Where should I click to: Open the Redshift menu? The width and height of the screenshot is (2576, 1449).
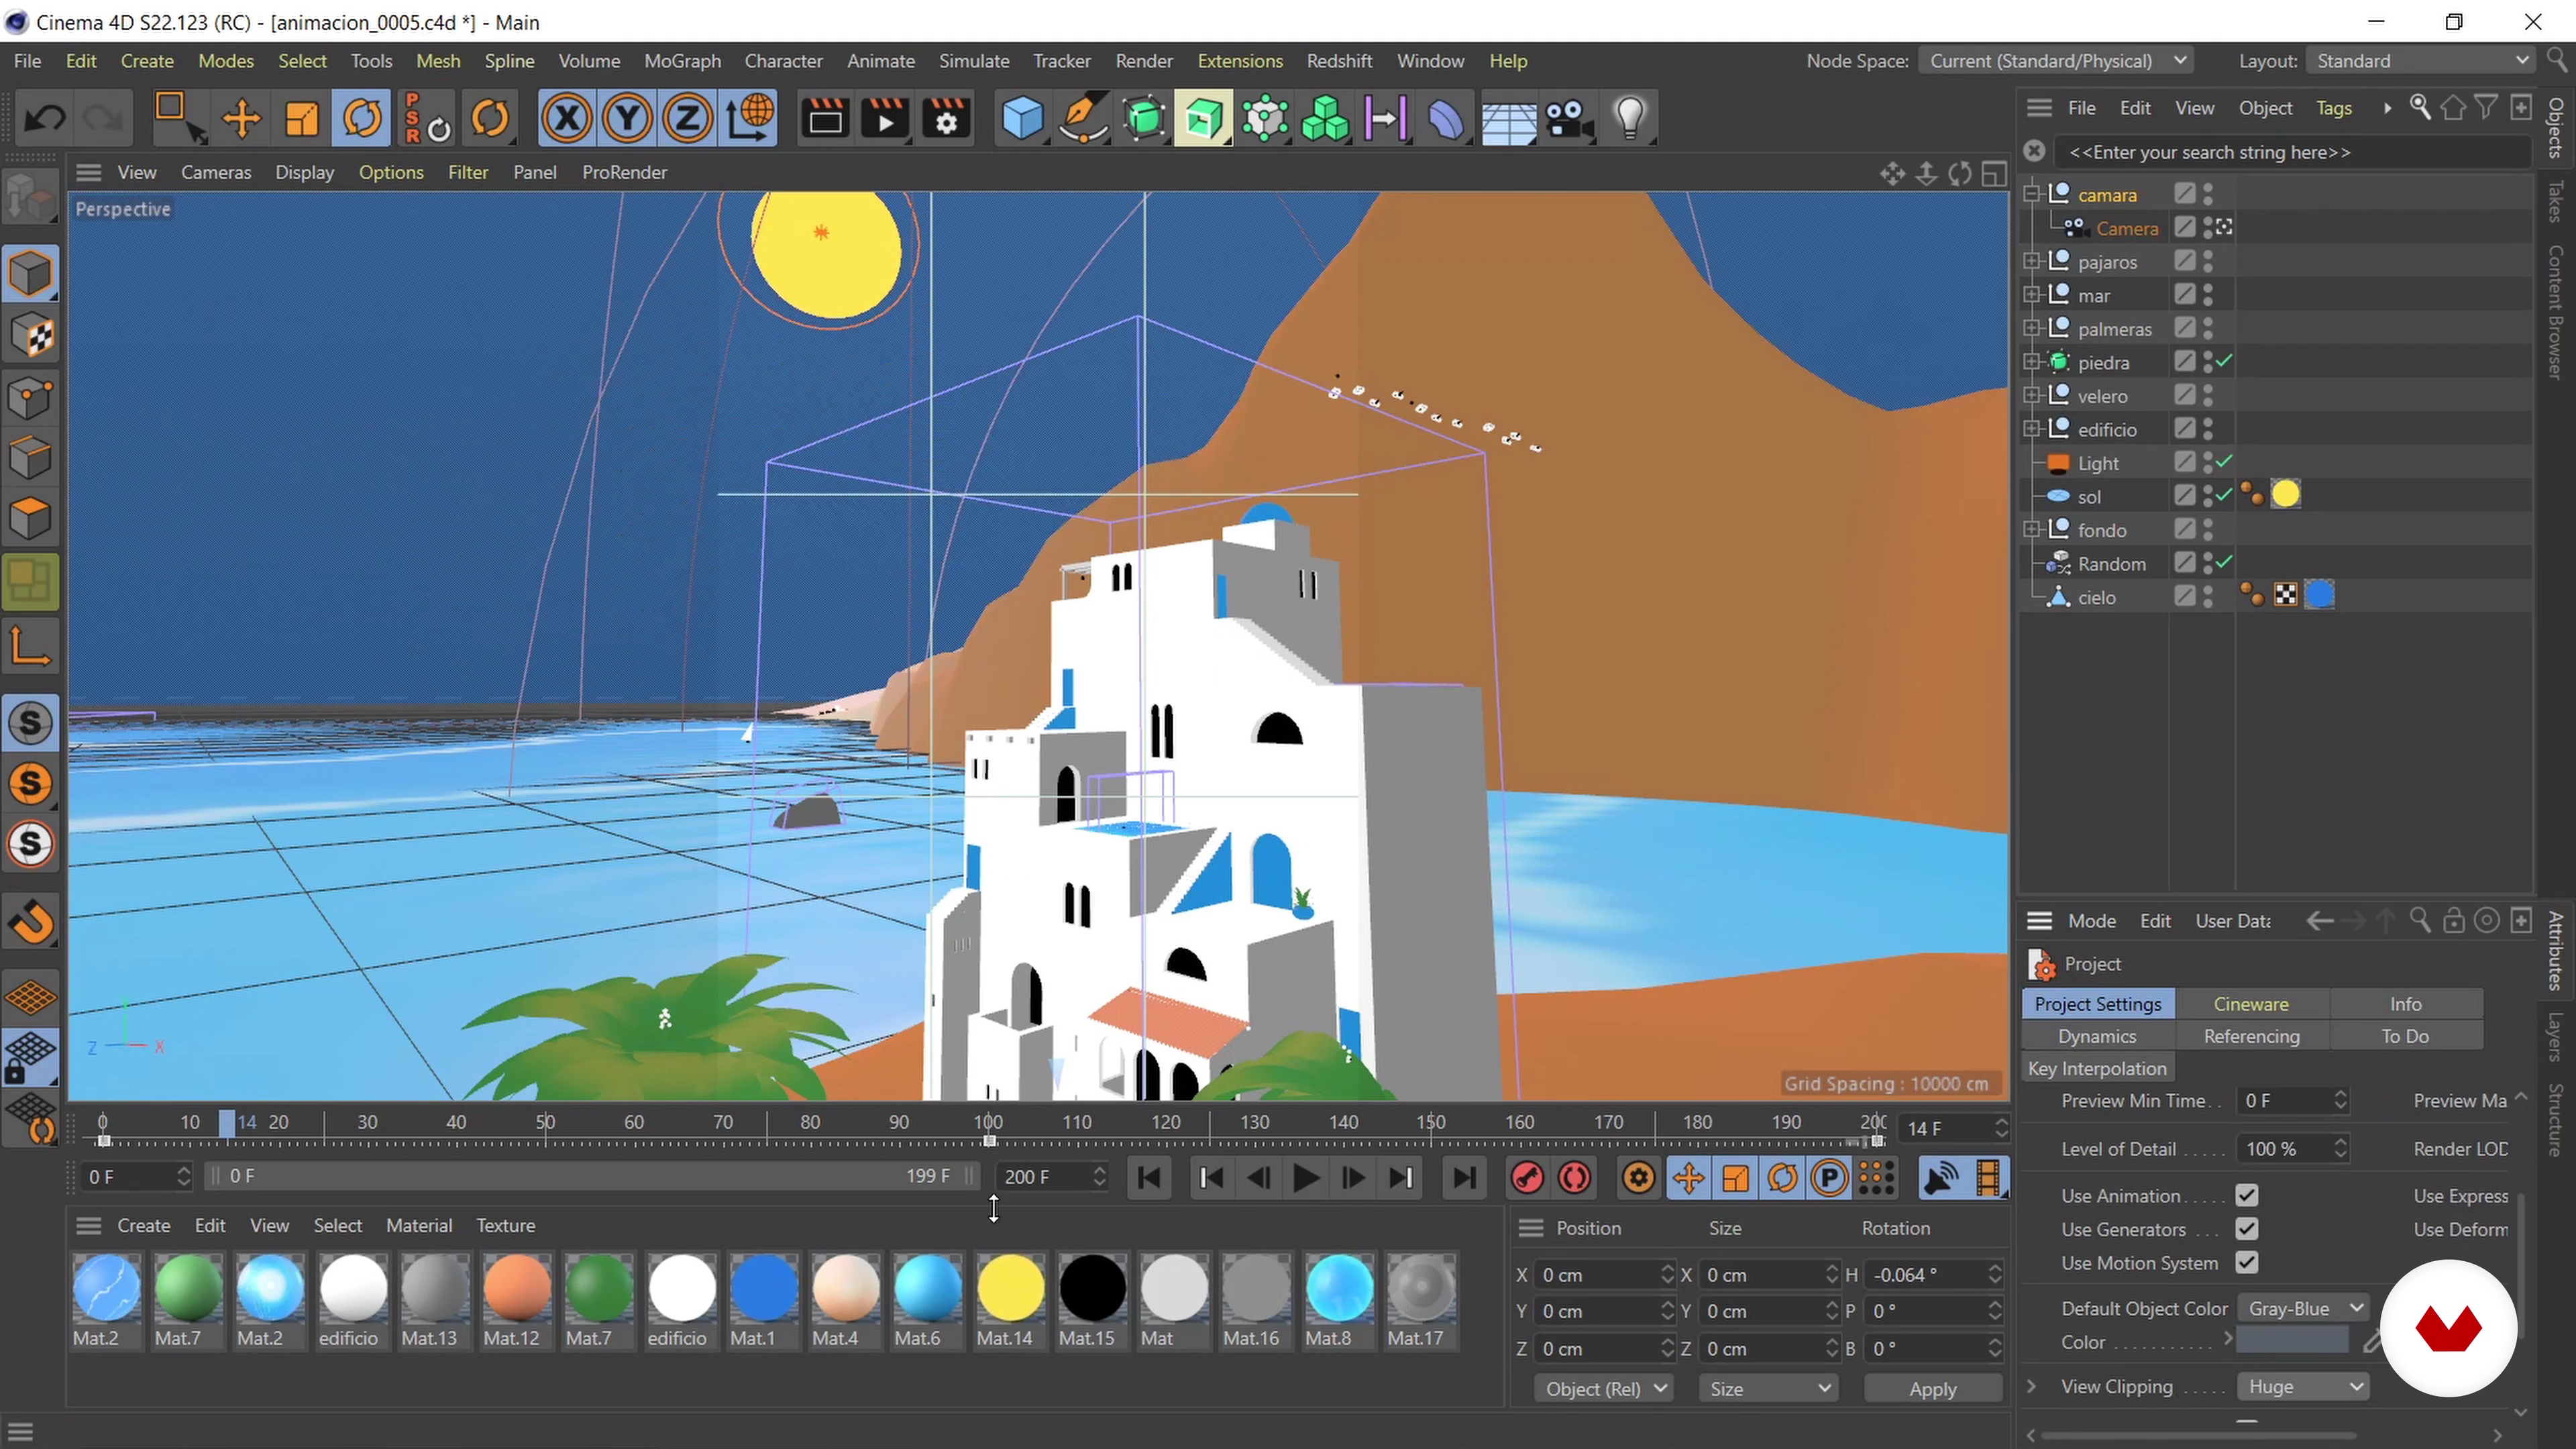click(x=1339, y=61)
